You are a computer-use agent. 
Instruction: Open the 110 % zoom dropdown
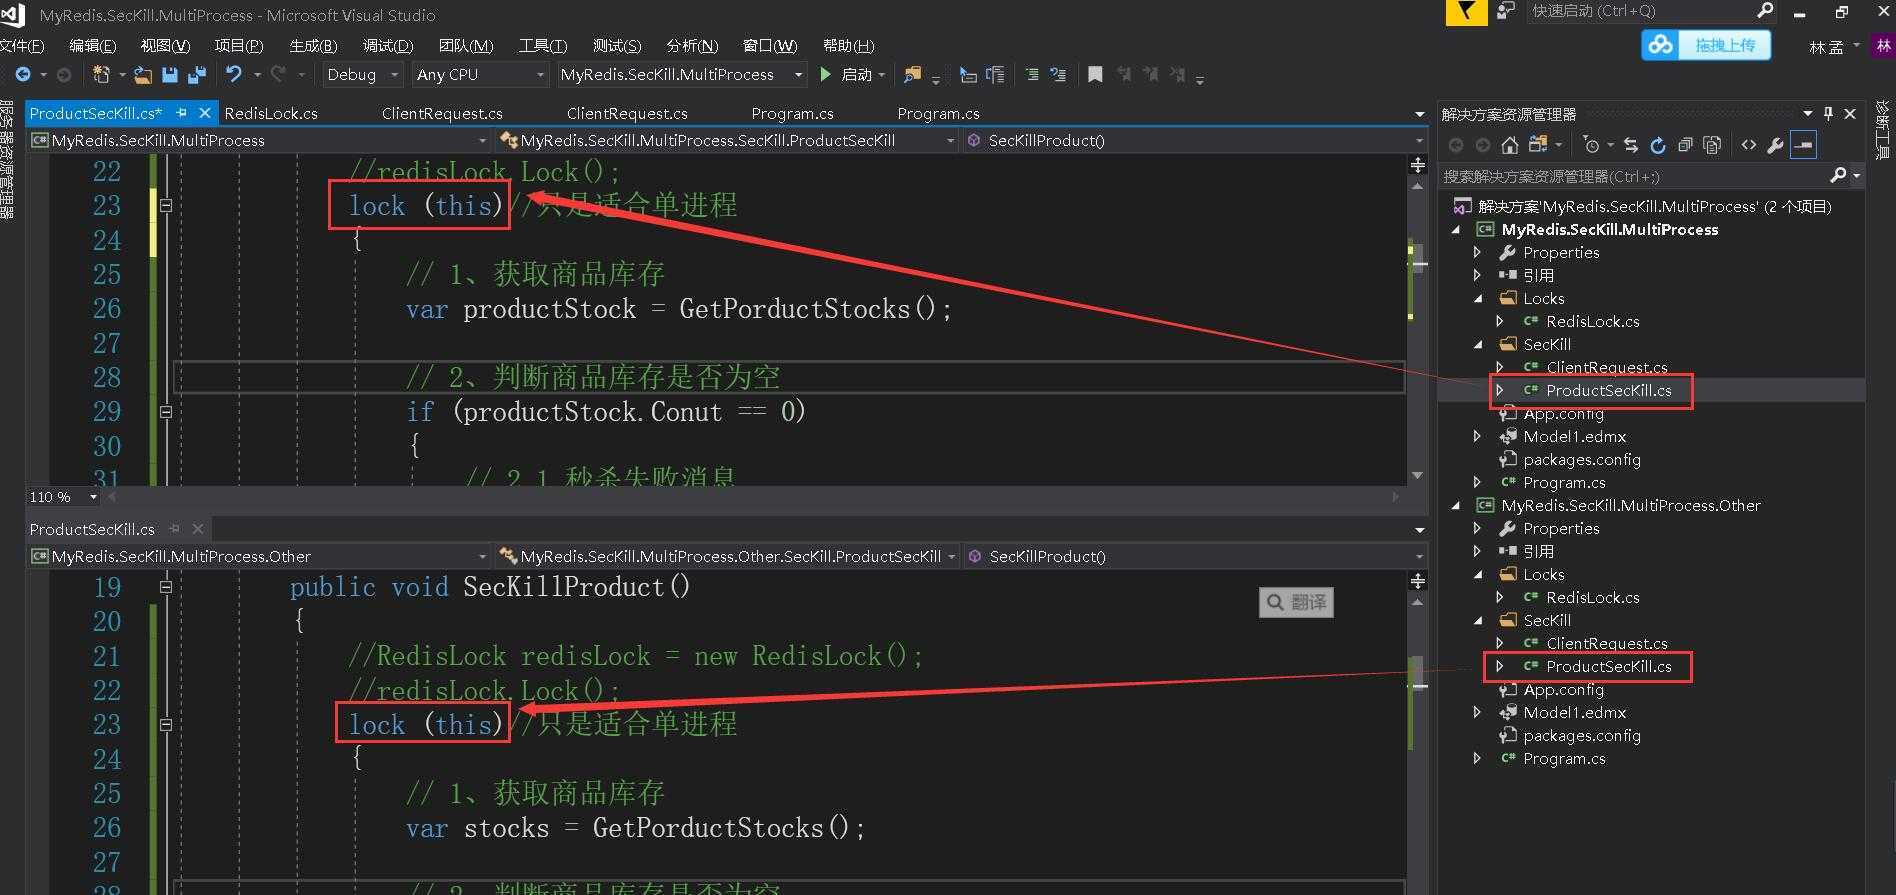tap(63, 497)
